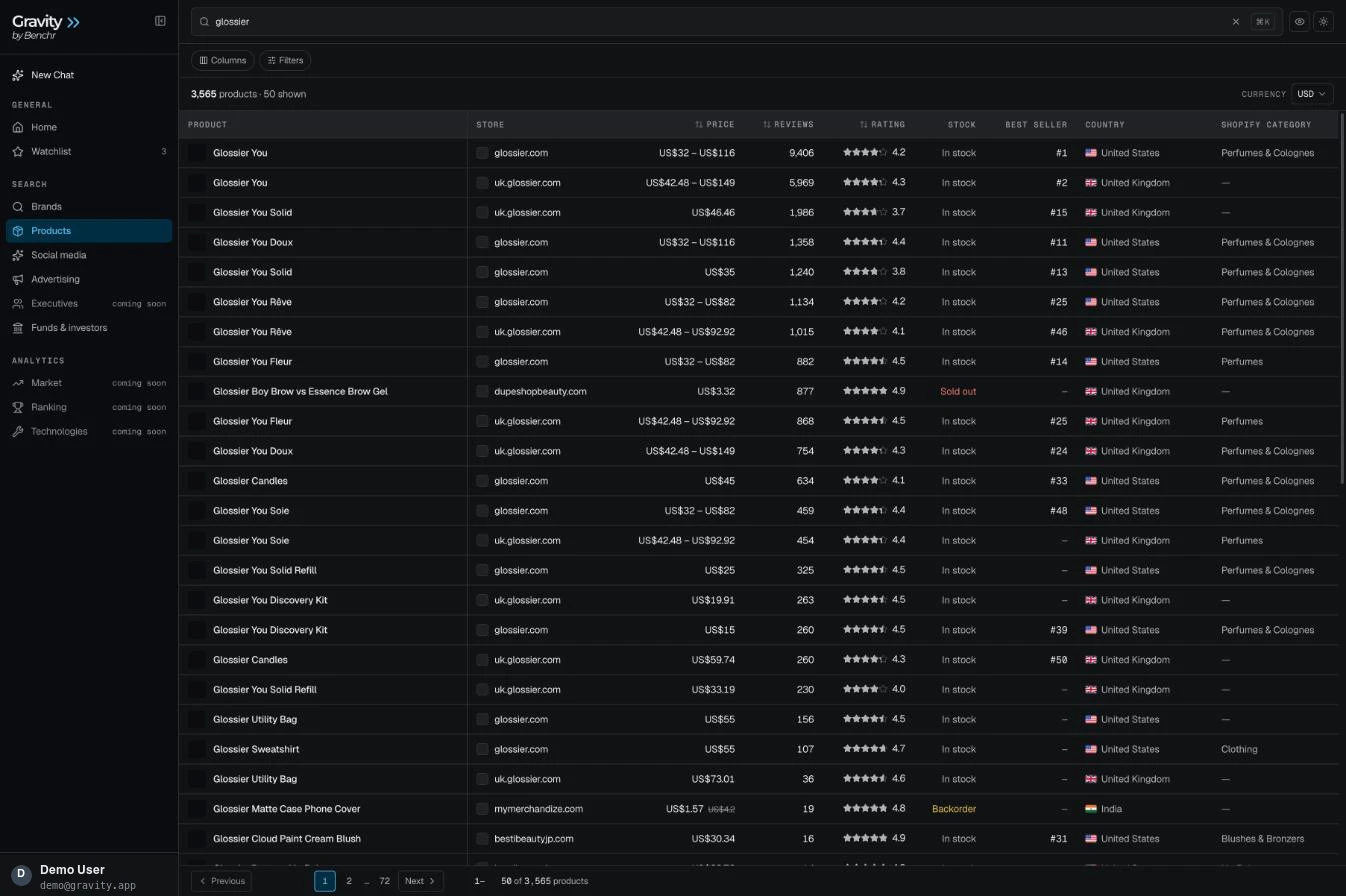
Task: Click the mymerchandize.com store link
Action: 538,809
